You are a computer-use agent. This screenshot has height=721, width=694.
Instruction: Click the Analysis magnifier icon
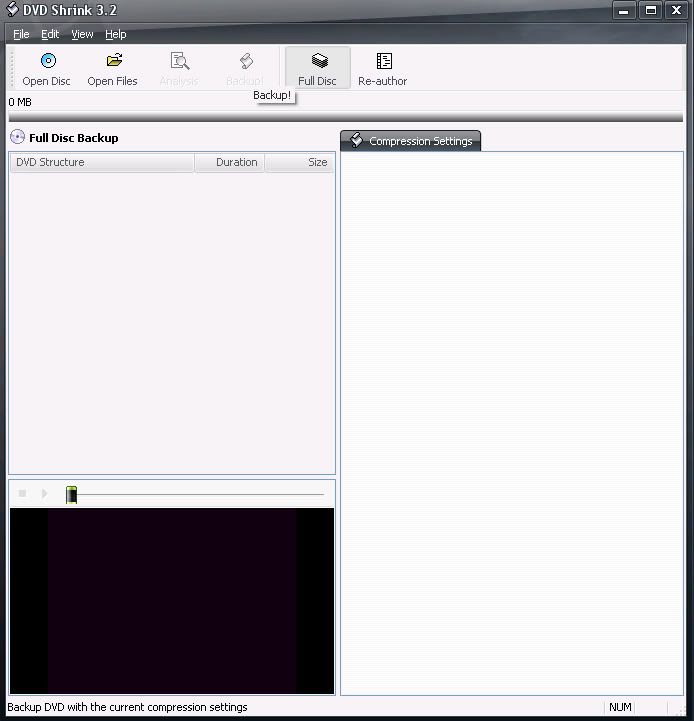click(180, 61)
